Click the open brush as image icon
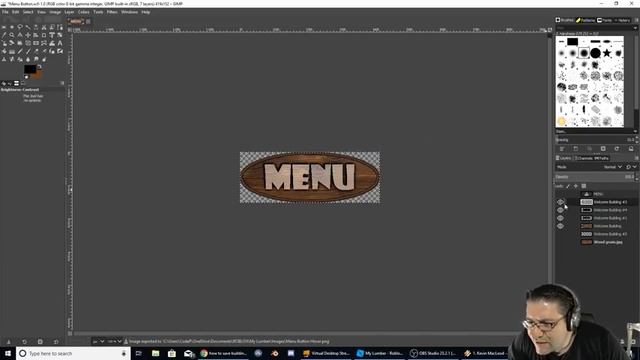The height and width of the screenshot is (360, 640). click(631, 149)
